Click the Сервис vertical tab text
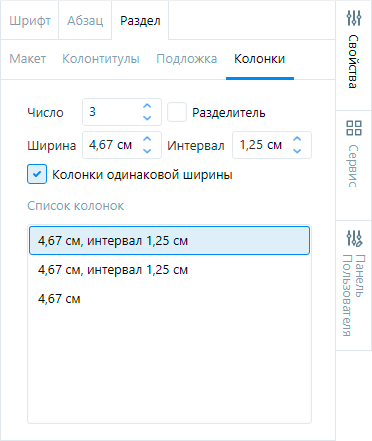Screen dimensions: 372x441 (x=354, y=166)
